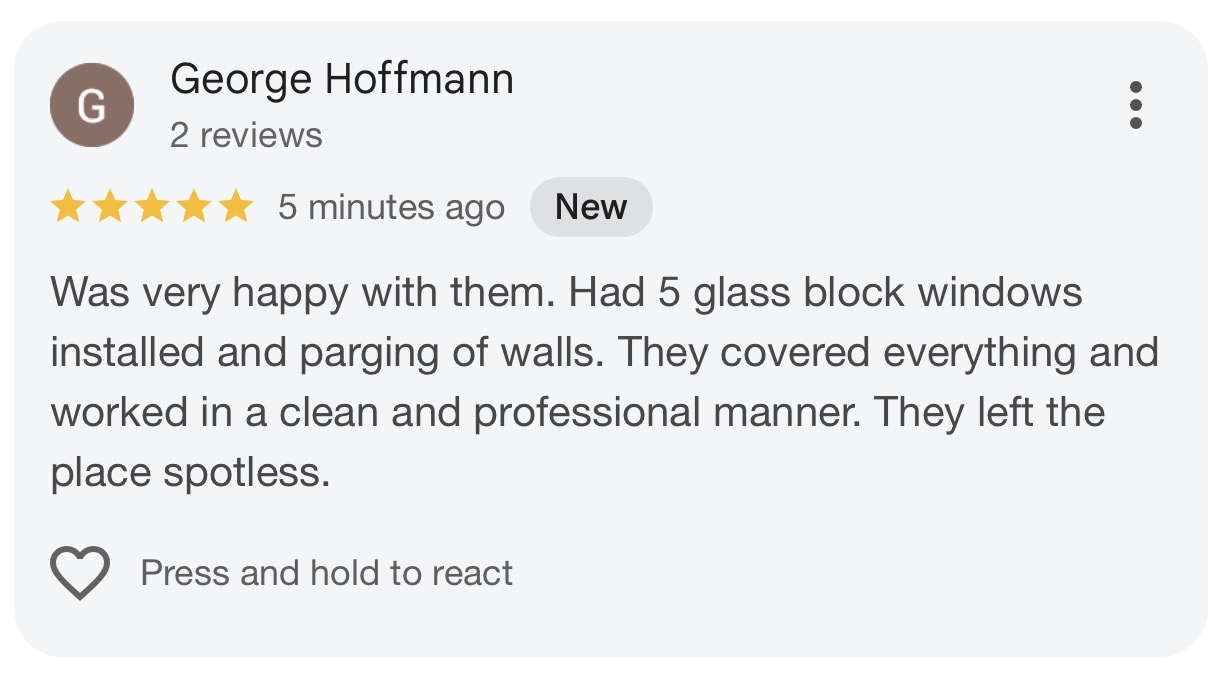Select the "Press and hold to react" label
The height and width of the screenshot is (676, 1209).
click(326, 573)
